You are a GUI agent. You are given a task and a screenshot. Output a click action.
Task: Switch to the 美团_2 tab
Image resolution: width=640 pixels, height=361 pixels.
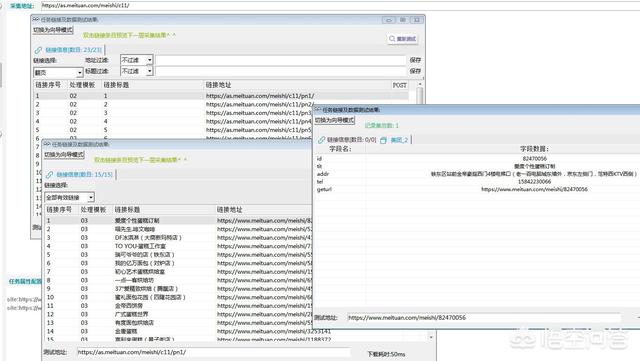point(399,140)
